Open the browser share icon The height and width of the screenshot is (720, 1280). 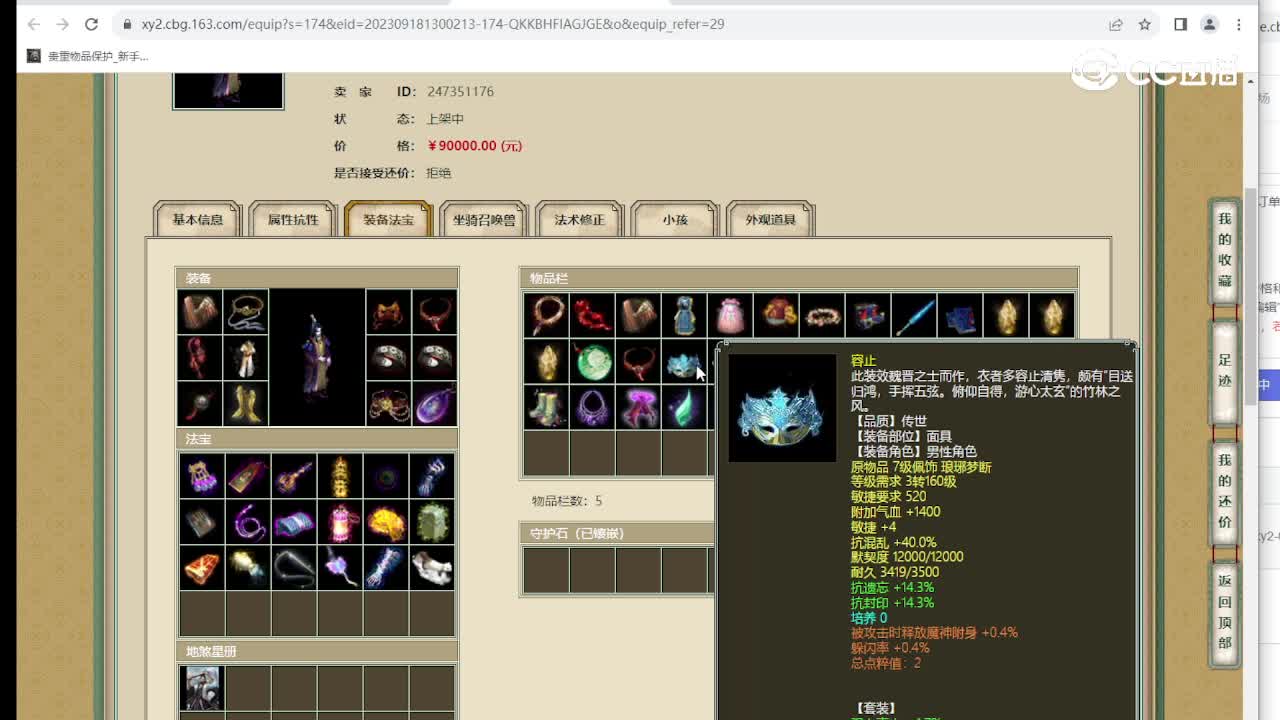coord(1115,24)
